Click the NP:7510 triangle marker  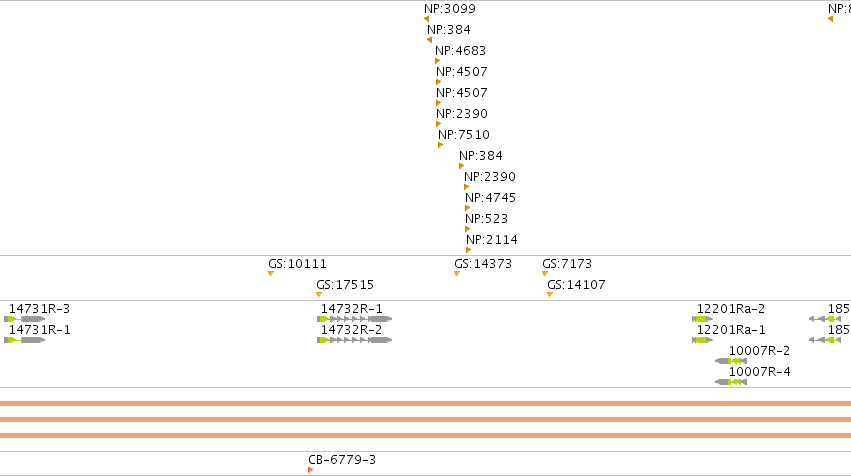[440, 145]
